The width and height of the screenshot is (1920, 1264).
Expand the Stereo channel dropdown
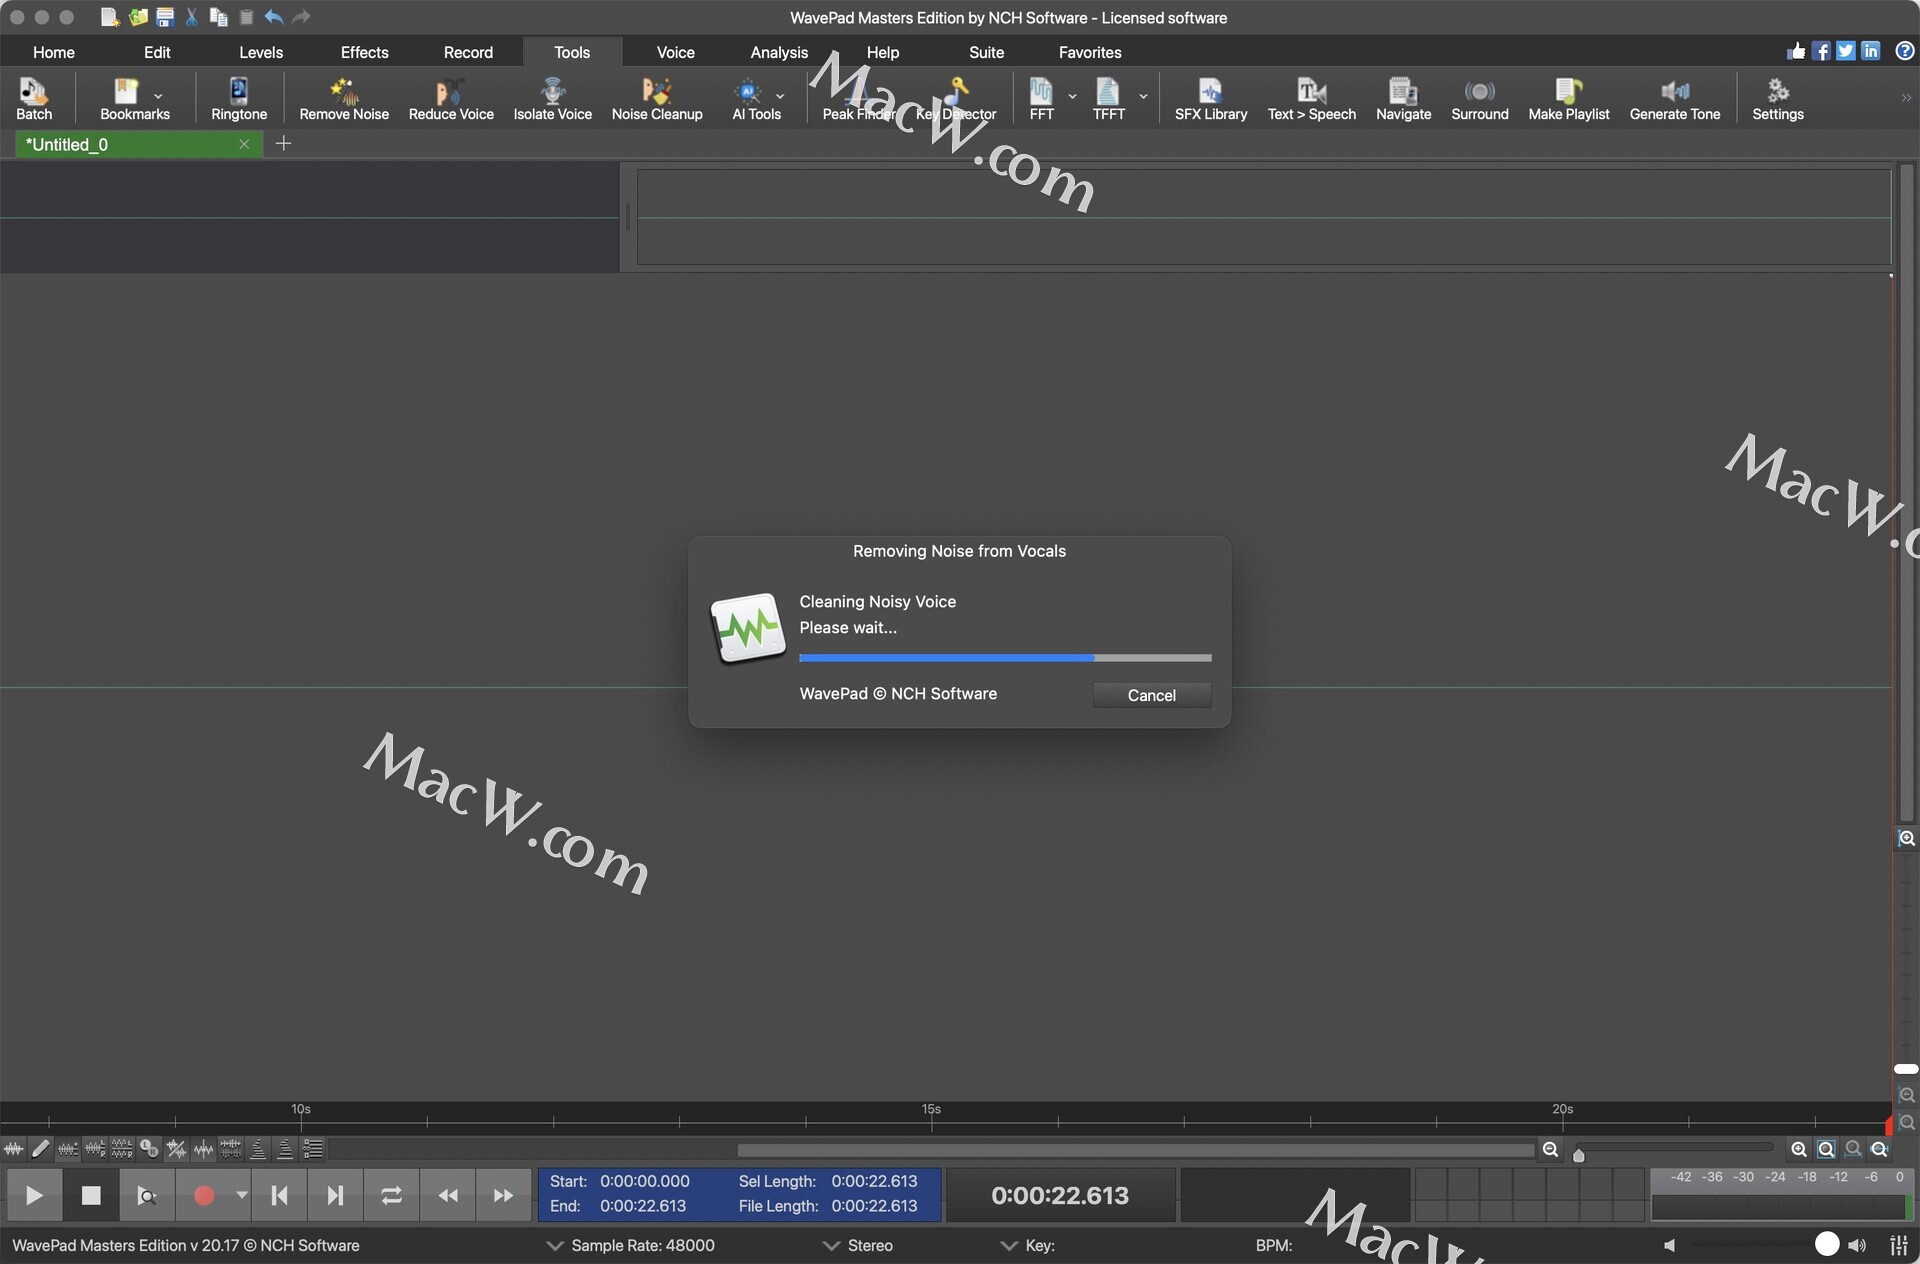tap(830, 1246)
